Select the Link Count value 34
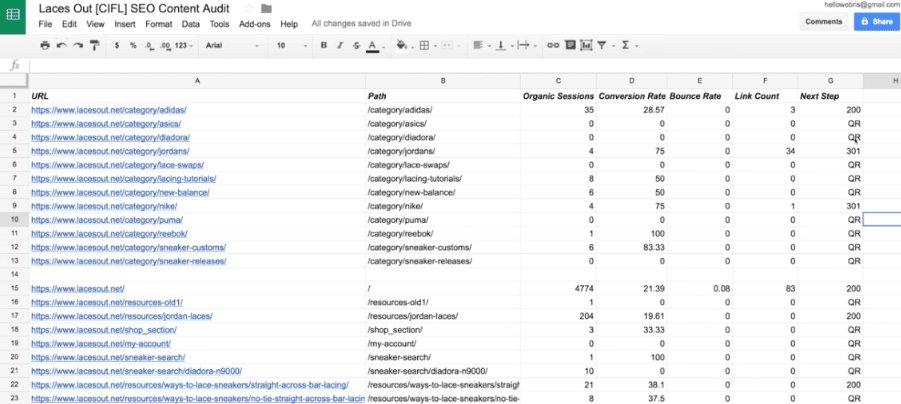 [764, 151]
